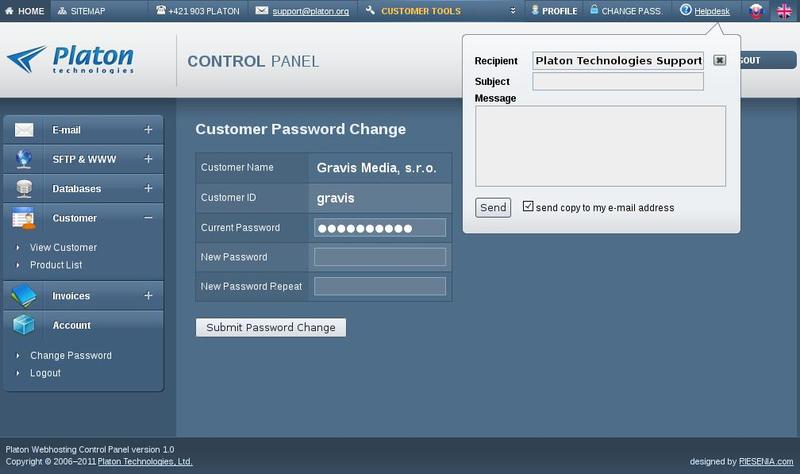Open support@platon.org email link

point(311,11)
